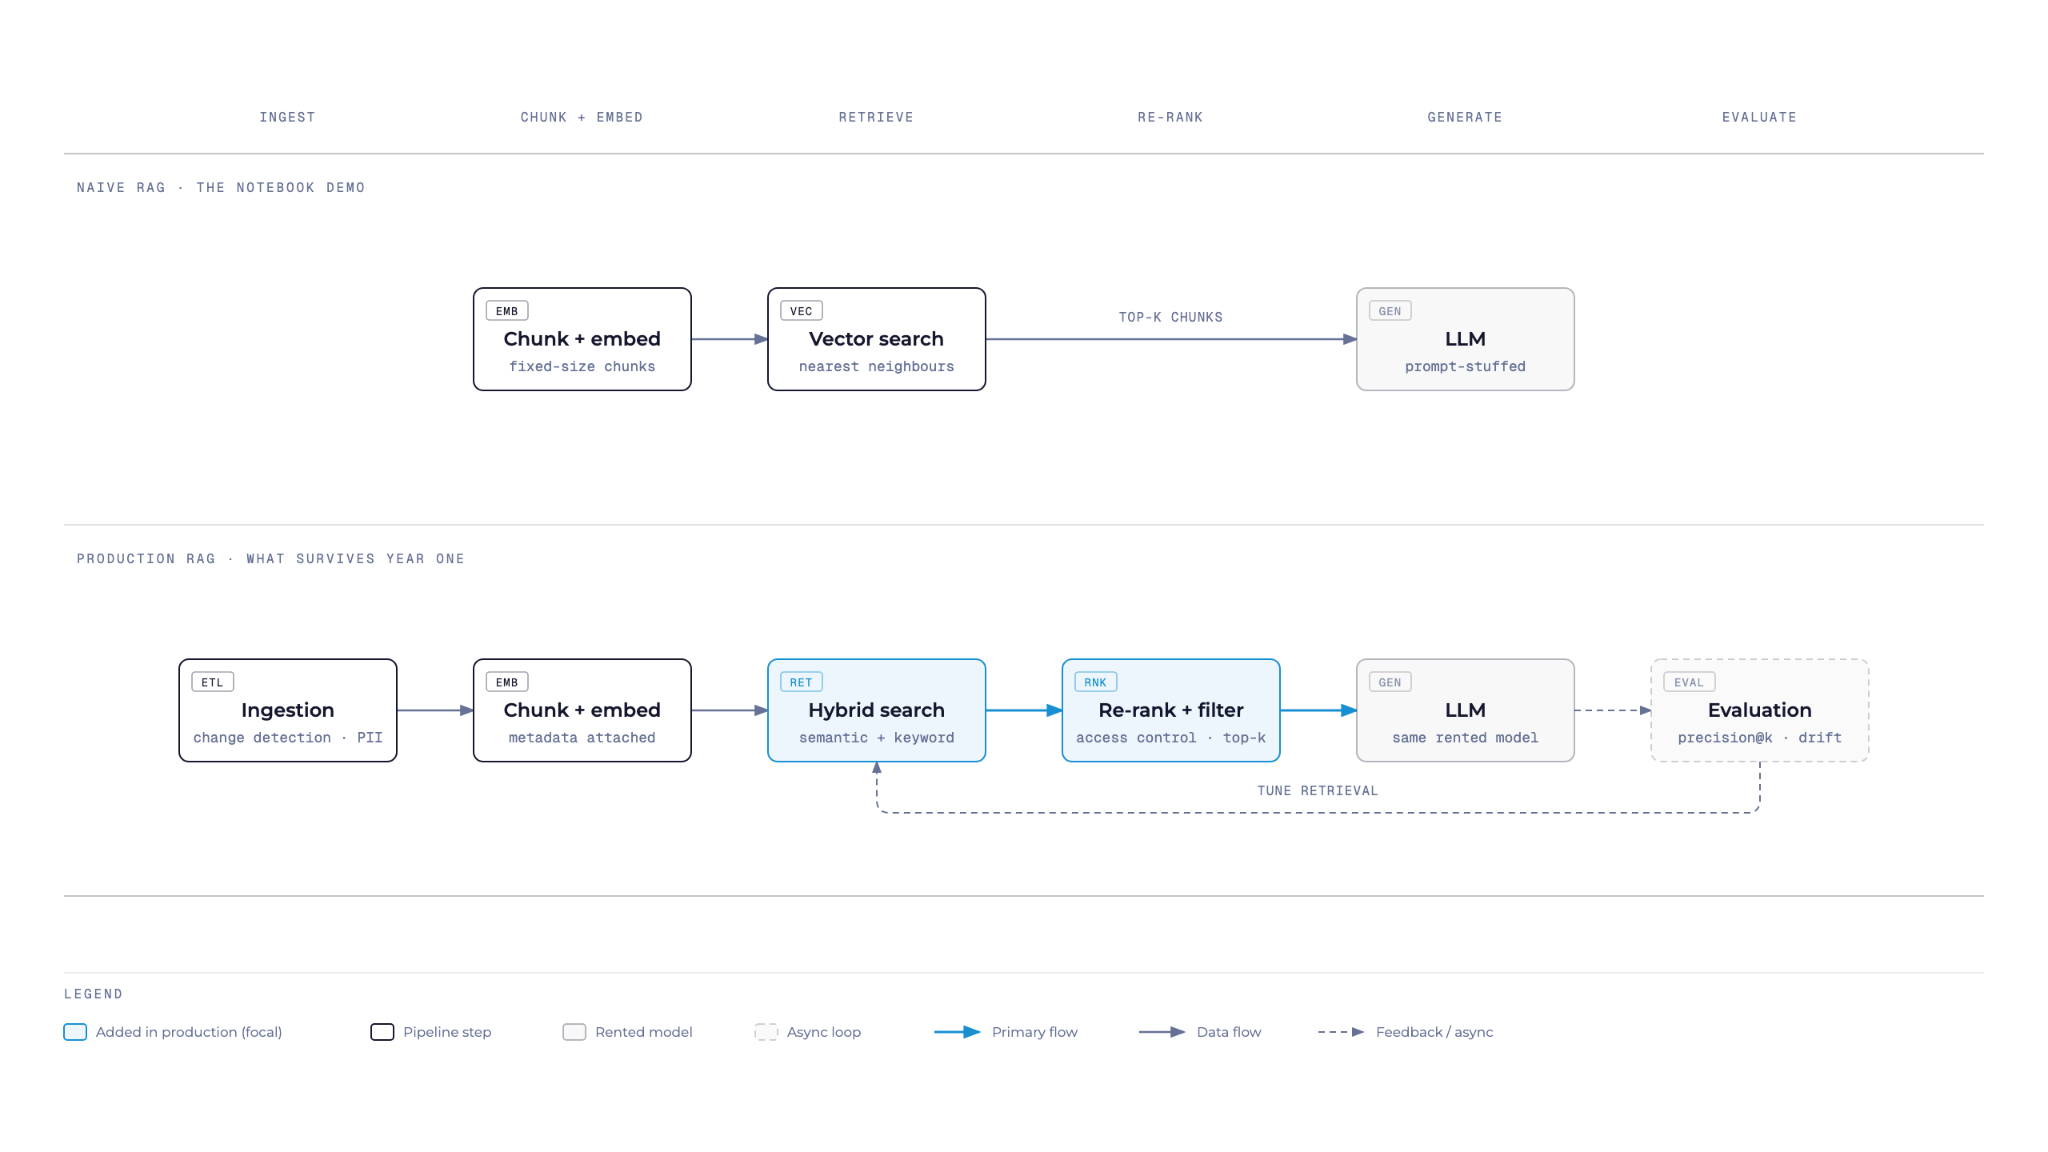Click the Data flow arrow in the legend
This screenshot has height=1152, width=2048.
tap(1162, 1032)
